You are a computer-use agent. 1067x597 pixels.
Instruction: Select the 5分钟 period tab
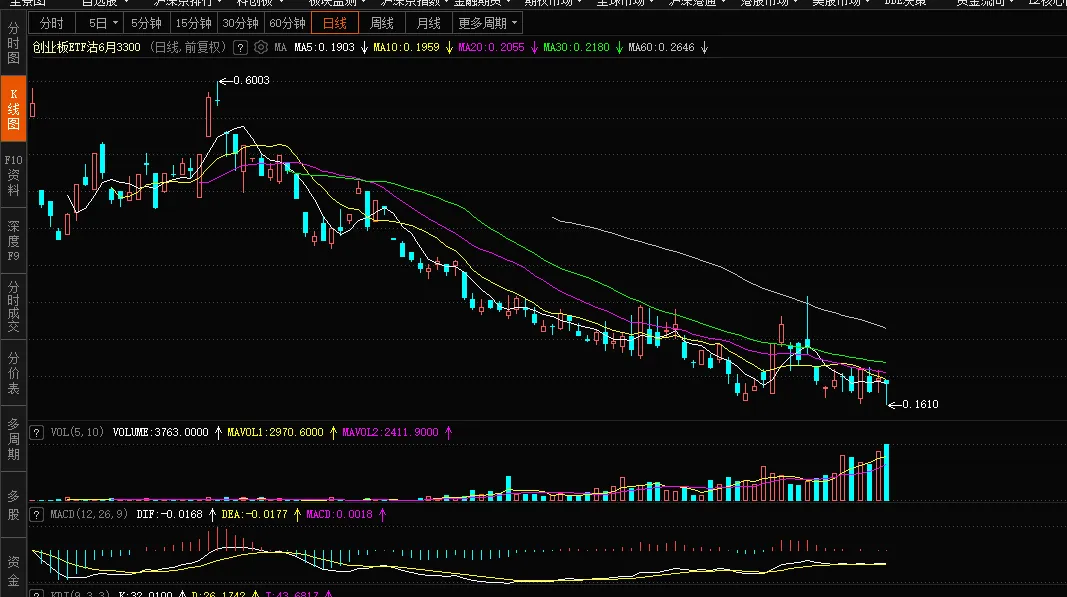(x=146, y=23)
